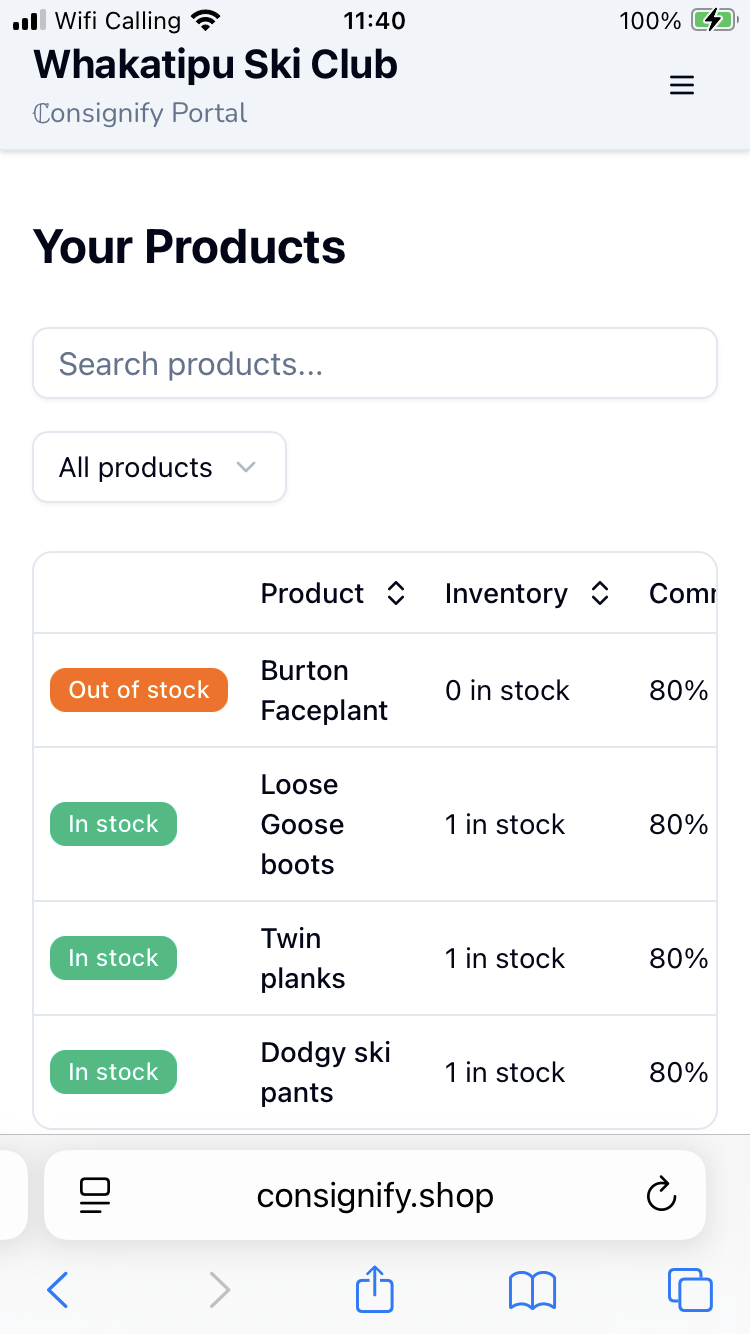This screenshot has height=1334, width=750.
Task: Sort by Inventory column arrows
Action: (x=600, y=594)
